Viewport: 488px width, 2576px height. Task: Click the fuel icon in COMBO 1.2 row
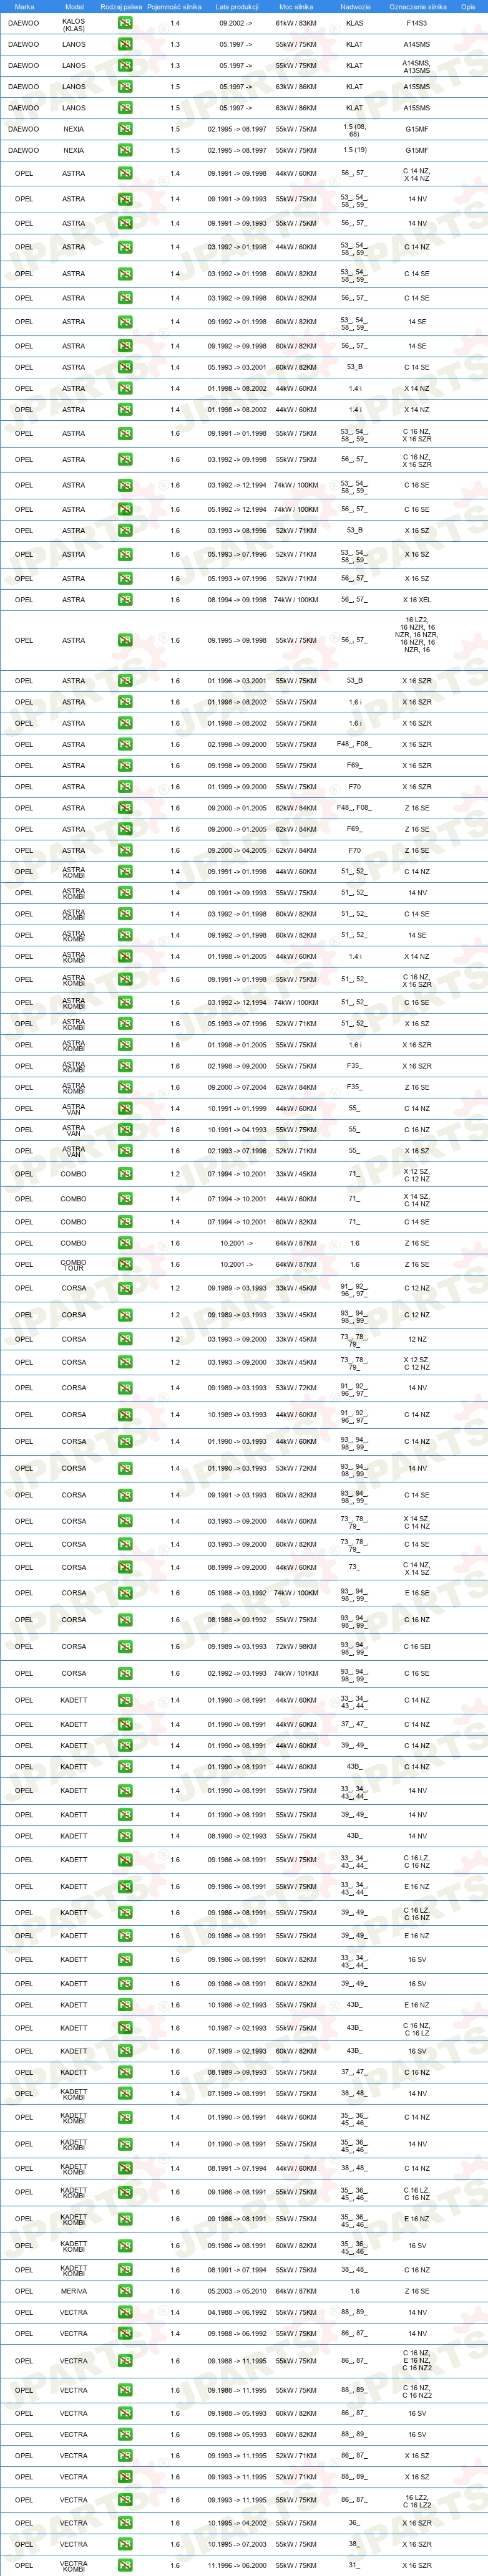click(125, 1174)
